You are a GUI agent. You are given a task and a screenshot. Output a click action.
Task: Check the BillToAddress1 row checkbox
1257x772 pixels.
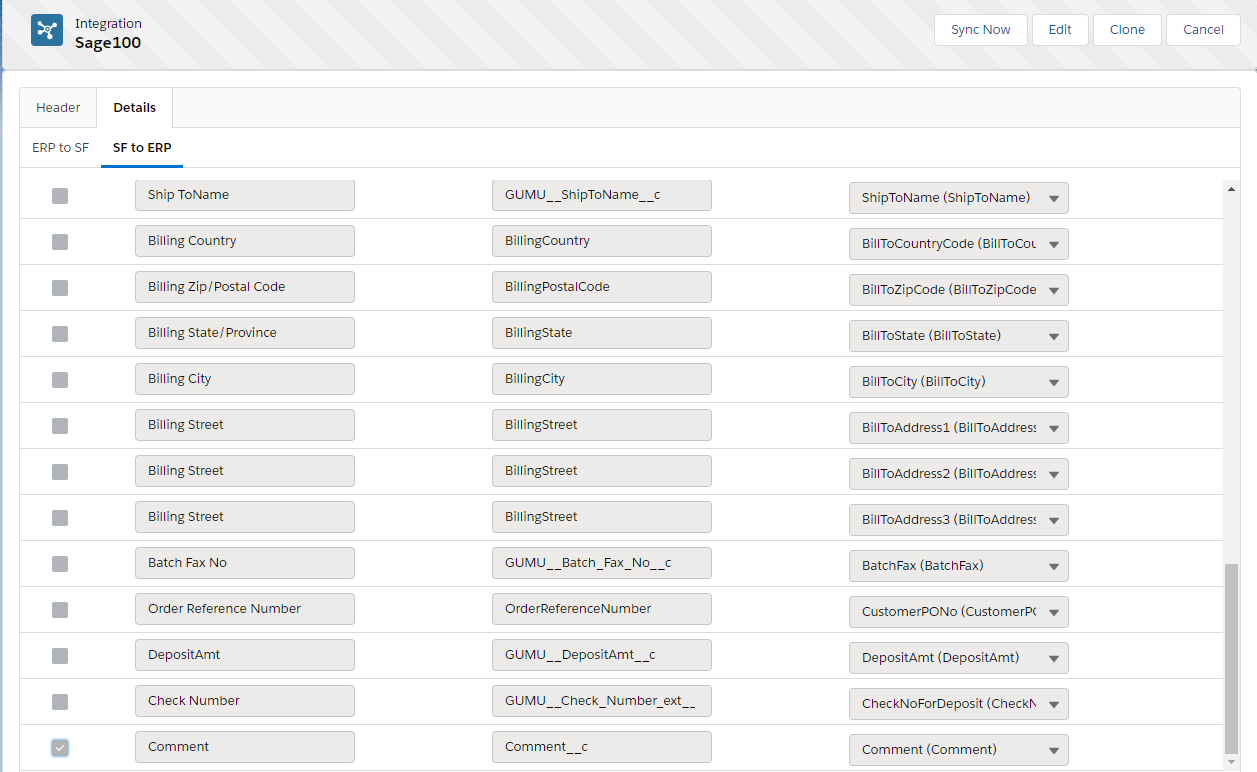[x=60, y=426]
